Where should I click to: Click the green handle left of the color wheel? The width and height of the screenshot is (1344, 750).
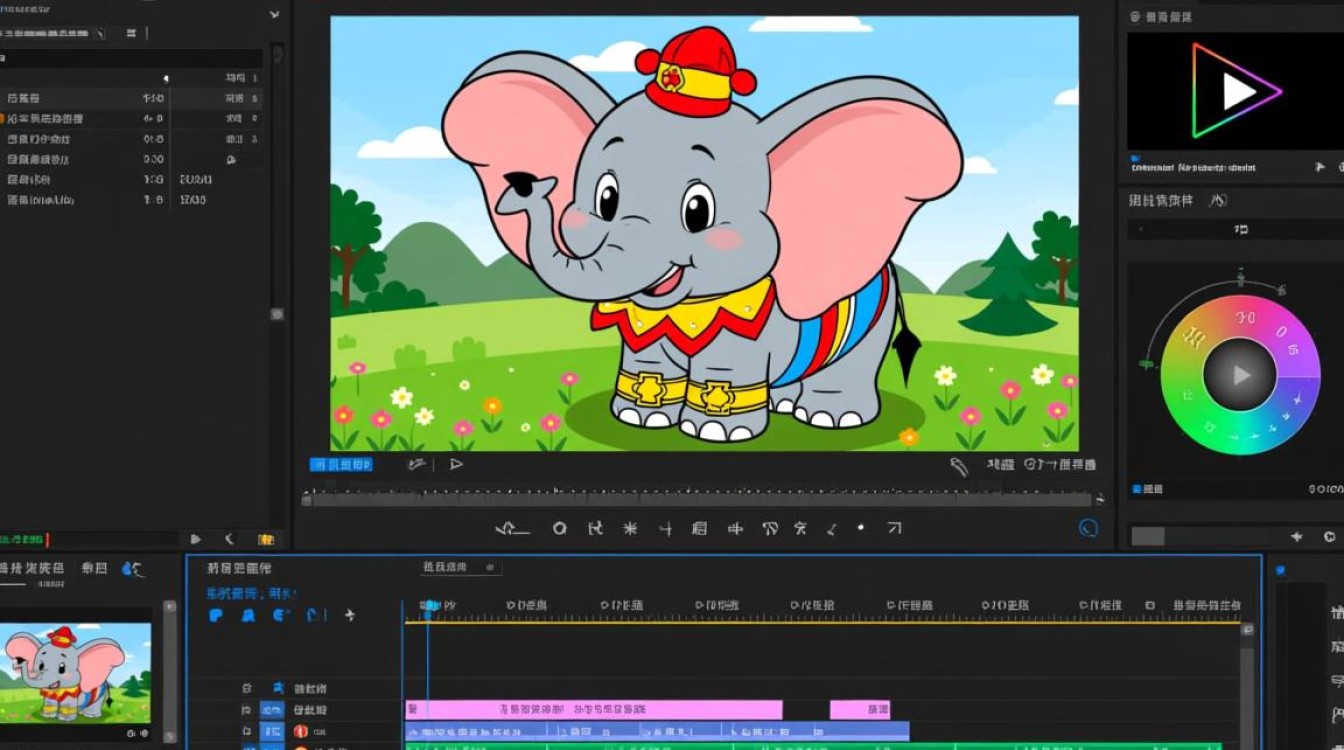point(1147,366)
